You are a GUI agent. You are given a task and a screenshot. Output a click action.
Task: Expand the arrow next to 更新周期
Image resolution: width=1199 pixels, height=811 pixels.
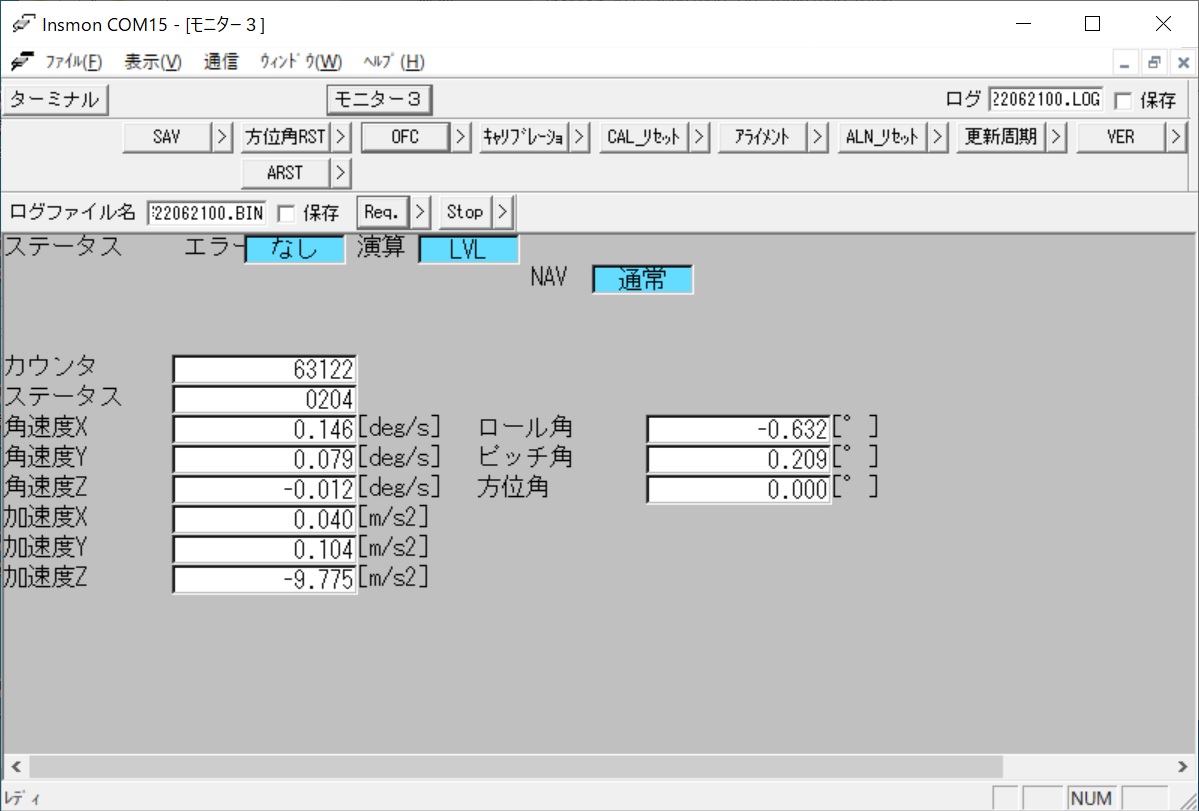(x=1057, y=137)
